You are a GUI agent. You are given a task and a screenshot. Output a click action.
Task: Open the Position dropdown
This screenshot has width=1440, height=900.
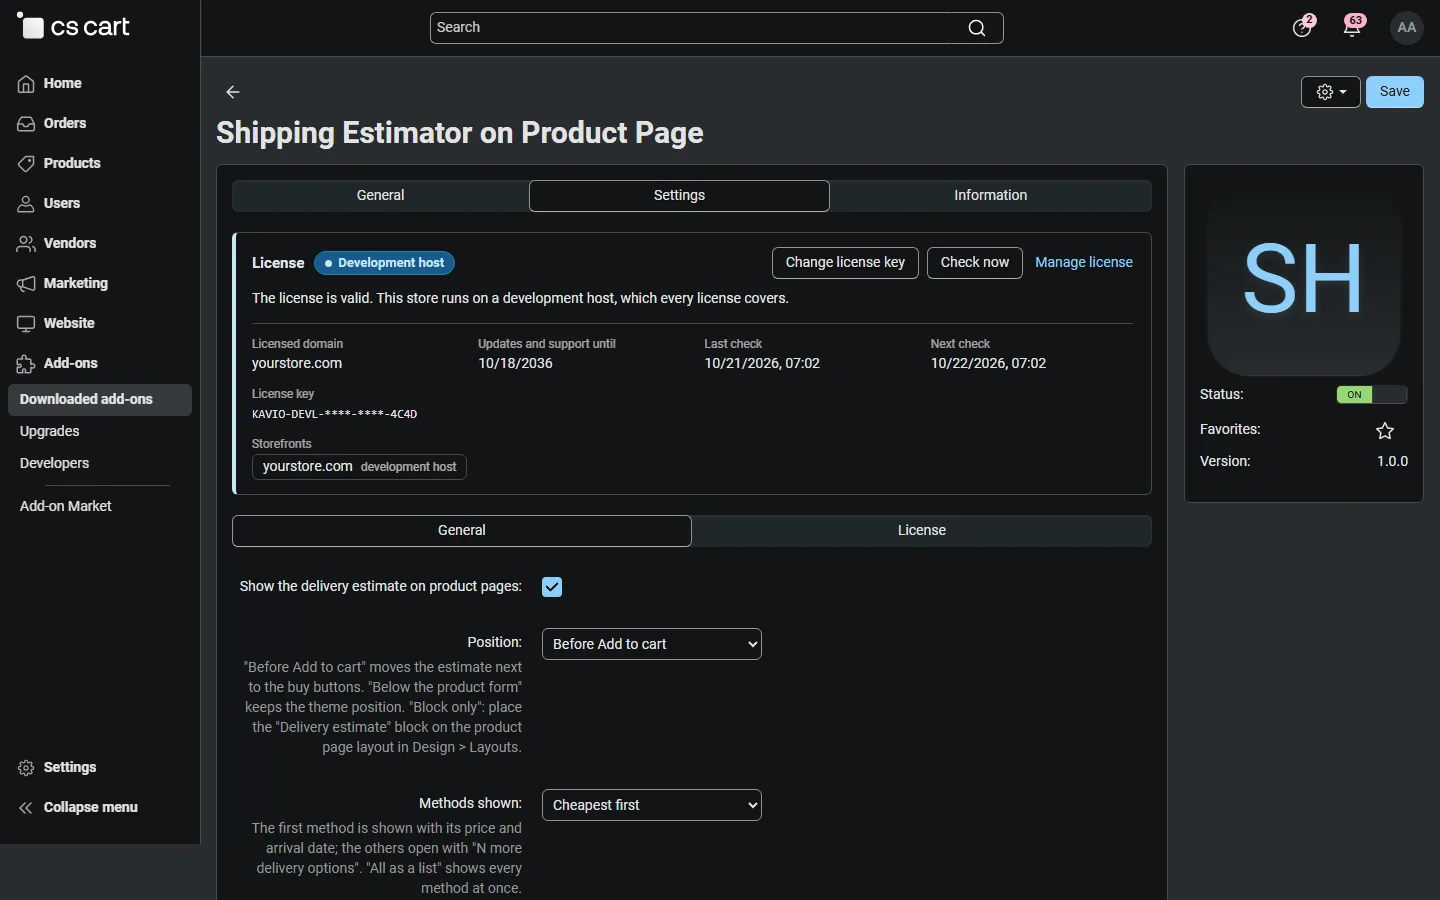coord(652,644)
